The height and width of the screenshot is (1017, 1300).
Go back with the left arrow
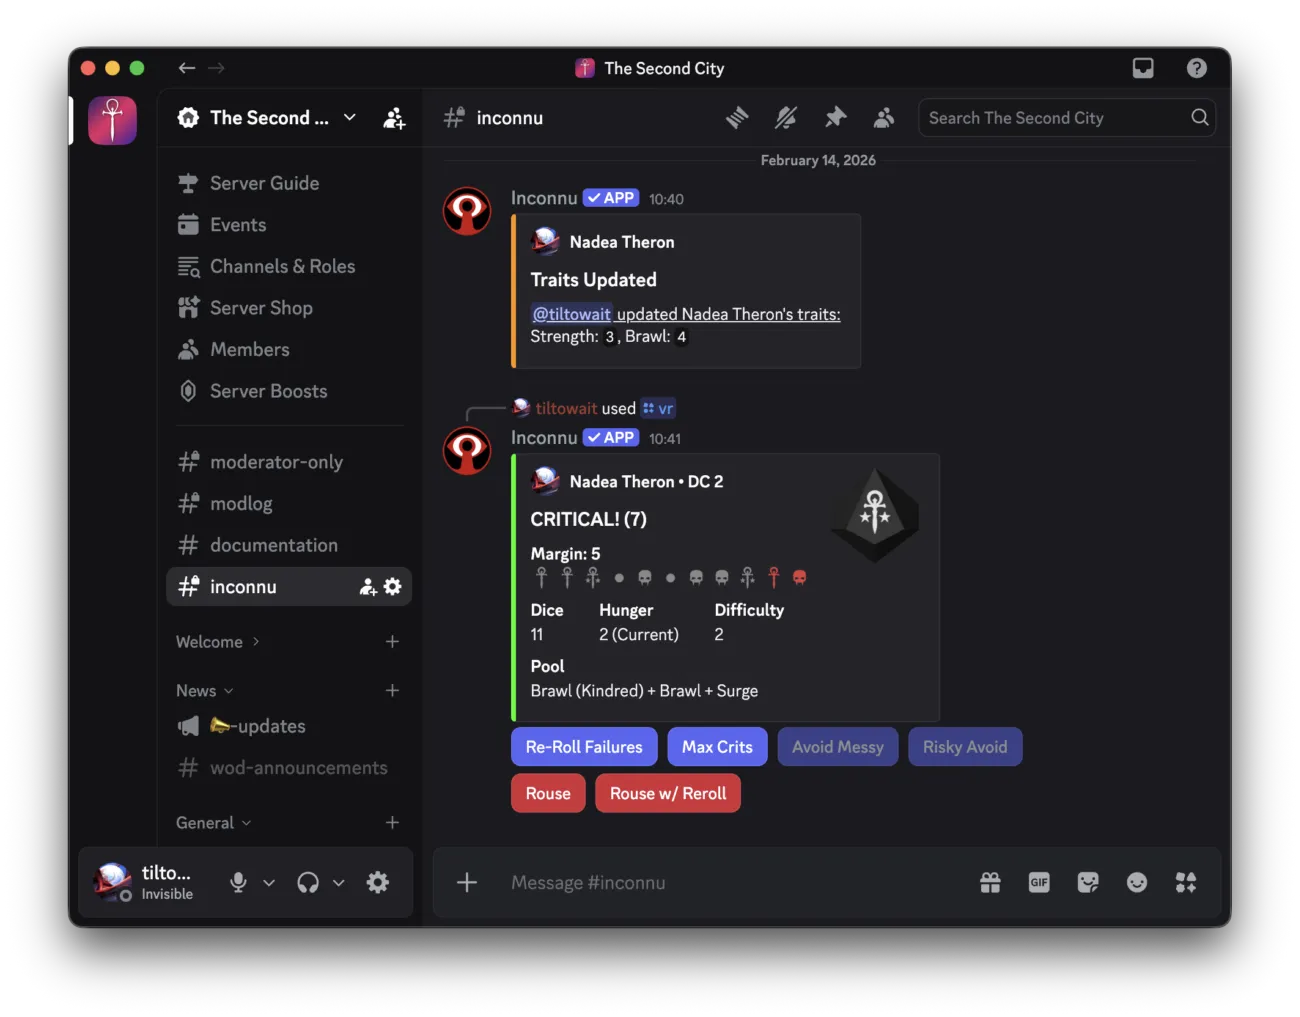click(186, 68)
